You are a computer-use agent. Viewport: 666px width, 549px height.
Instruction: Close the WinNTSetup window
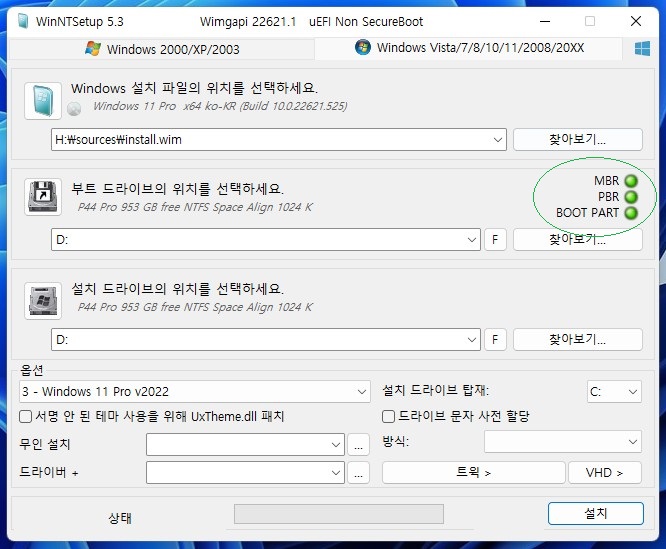click(636, 21)
